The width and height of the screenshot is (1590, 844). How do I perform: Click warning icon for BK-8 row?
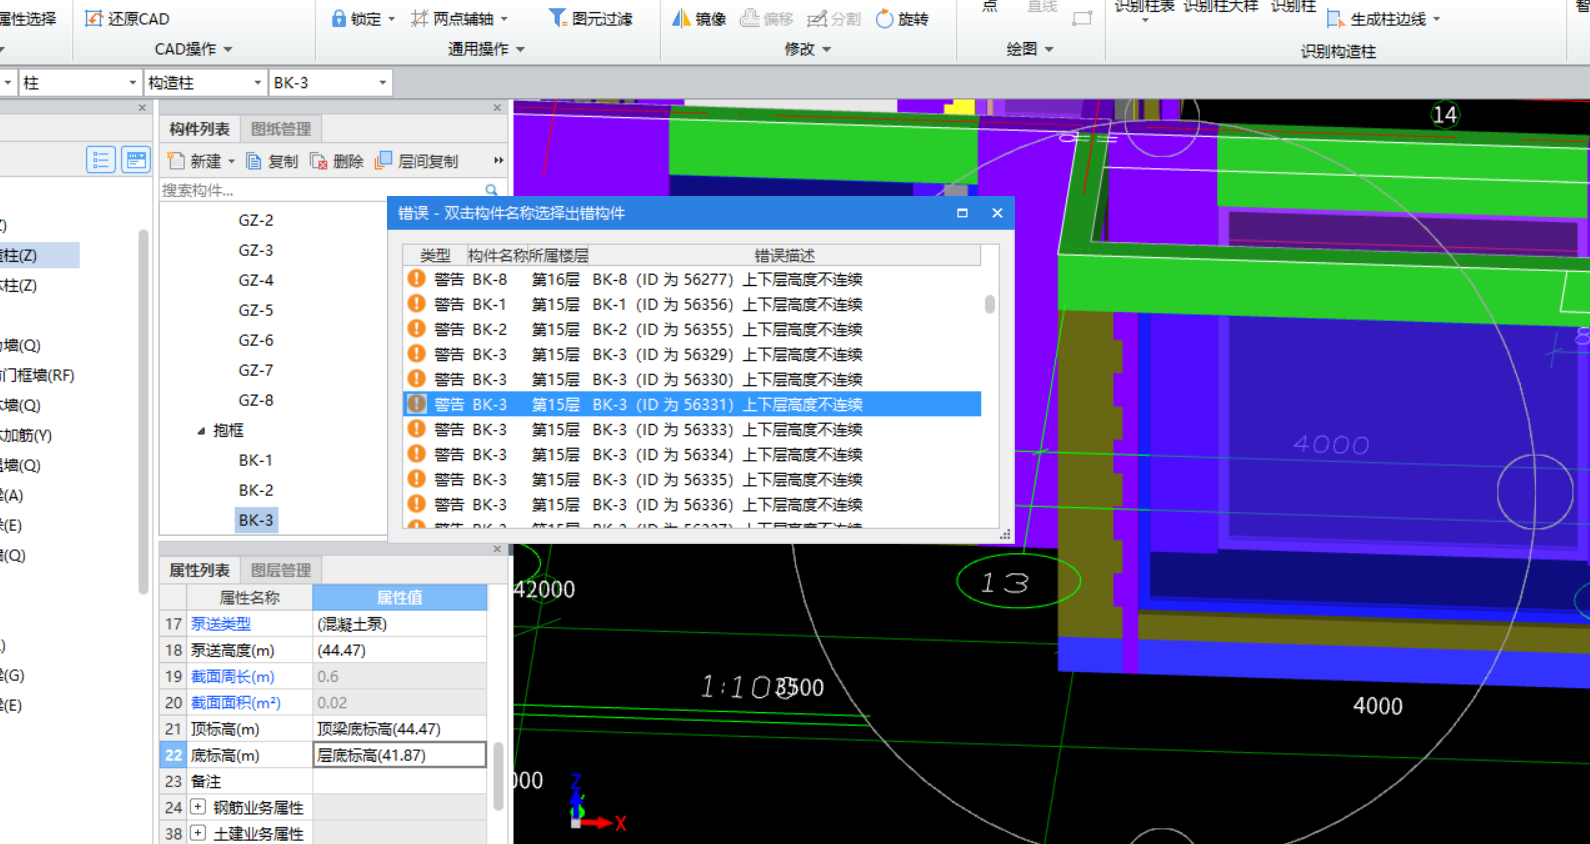[x=417, y=279]
